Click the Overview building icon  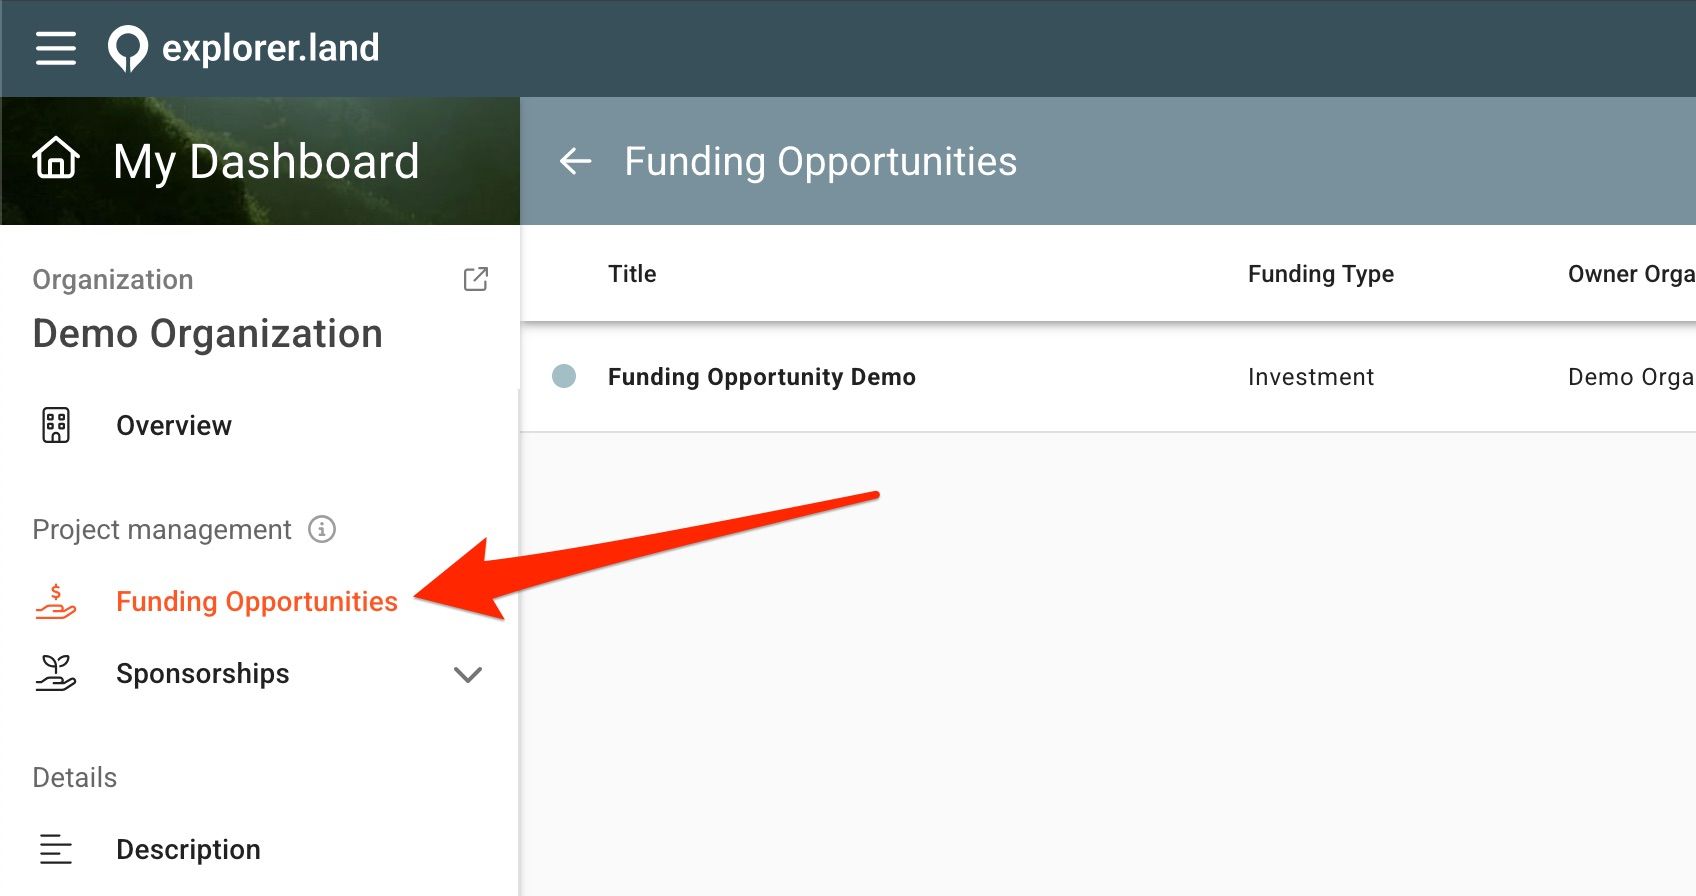click(56, 425)
